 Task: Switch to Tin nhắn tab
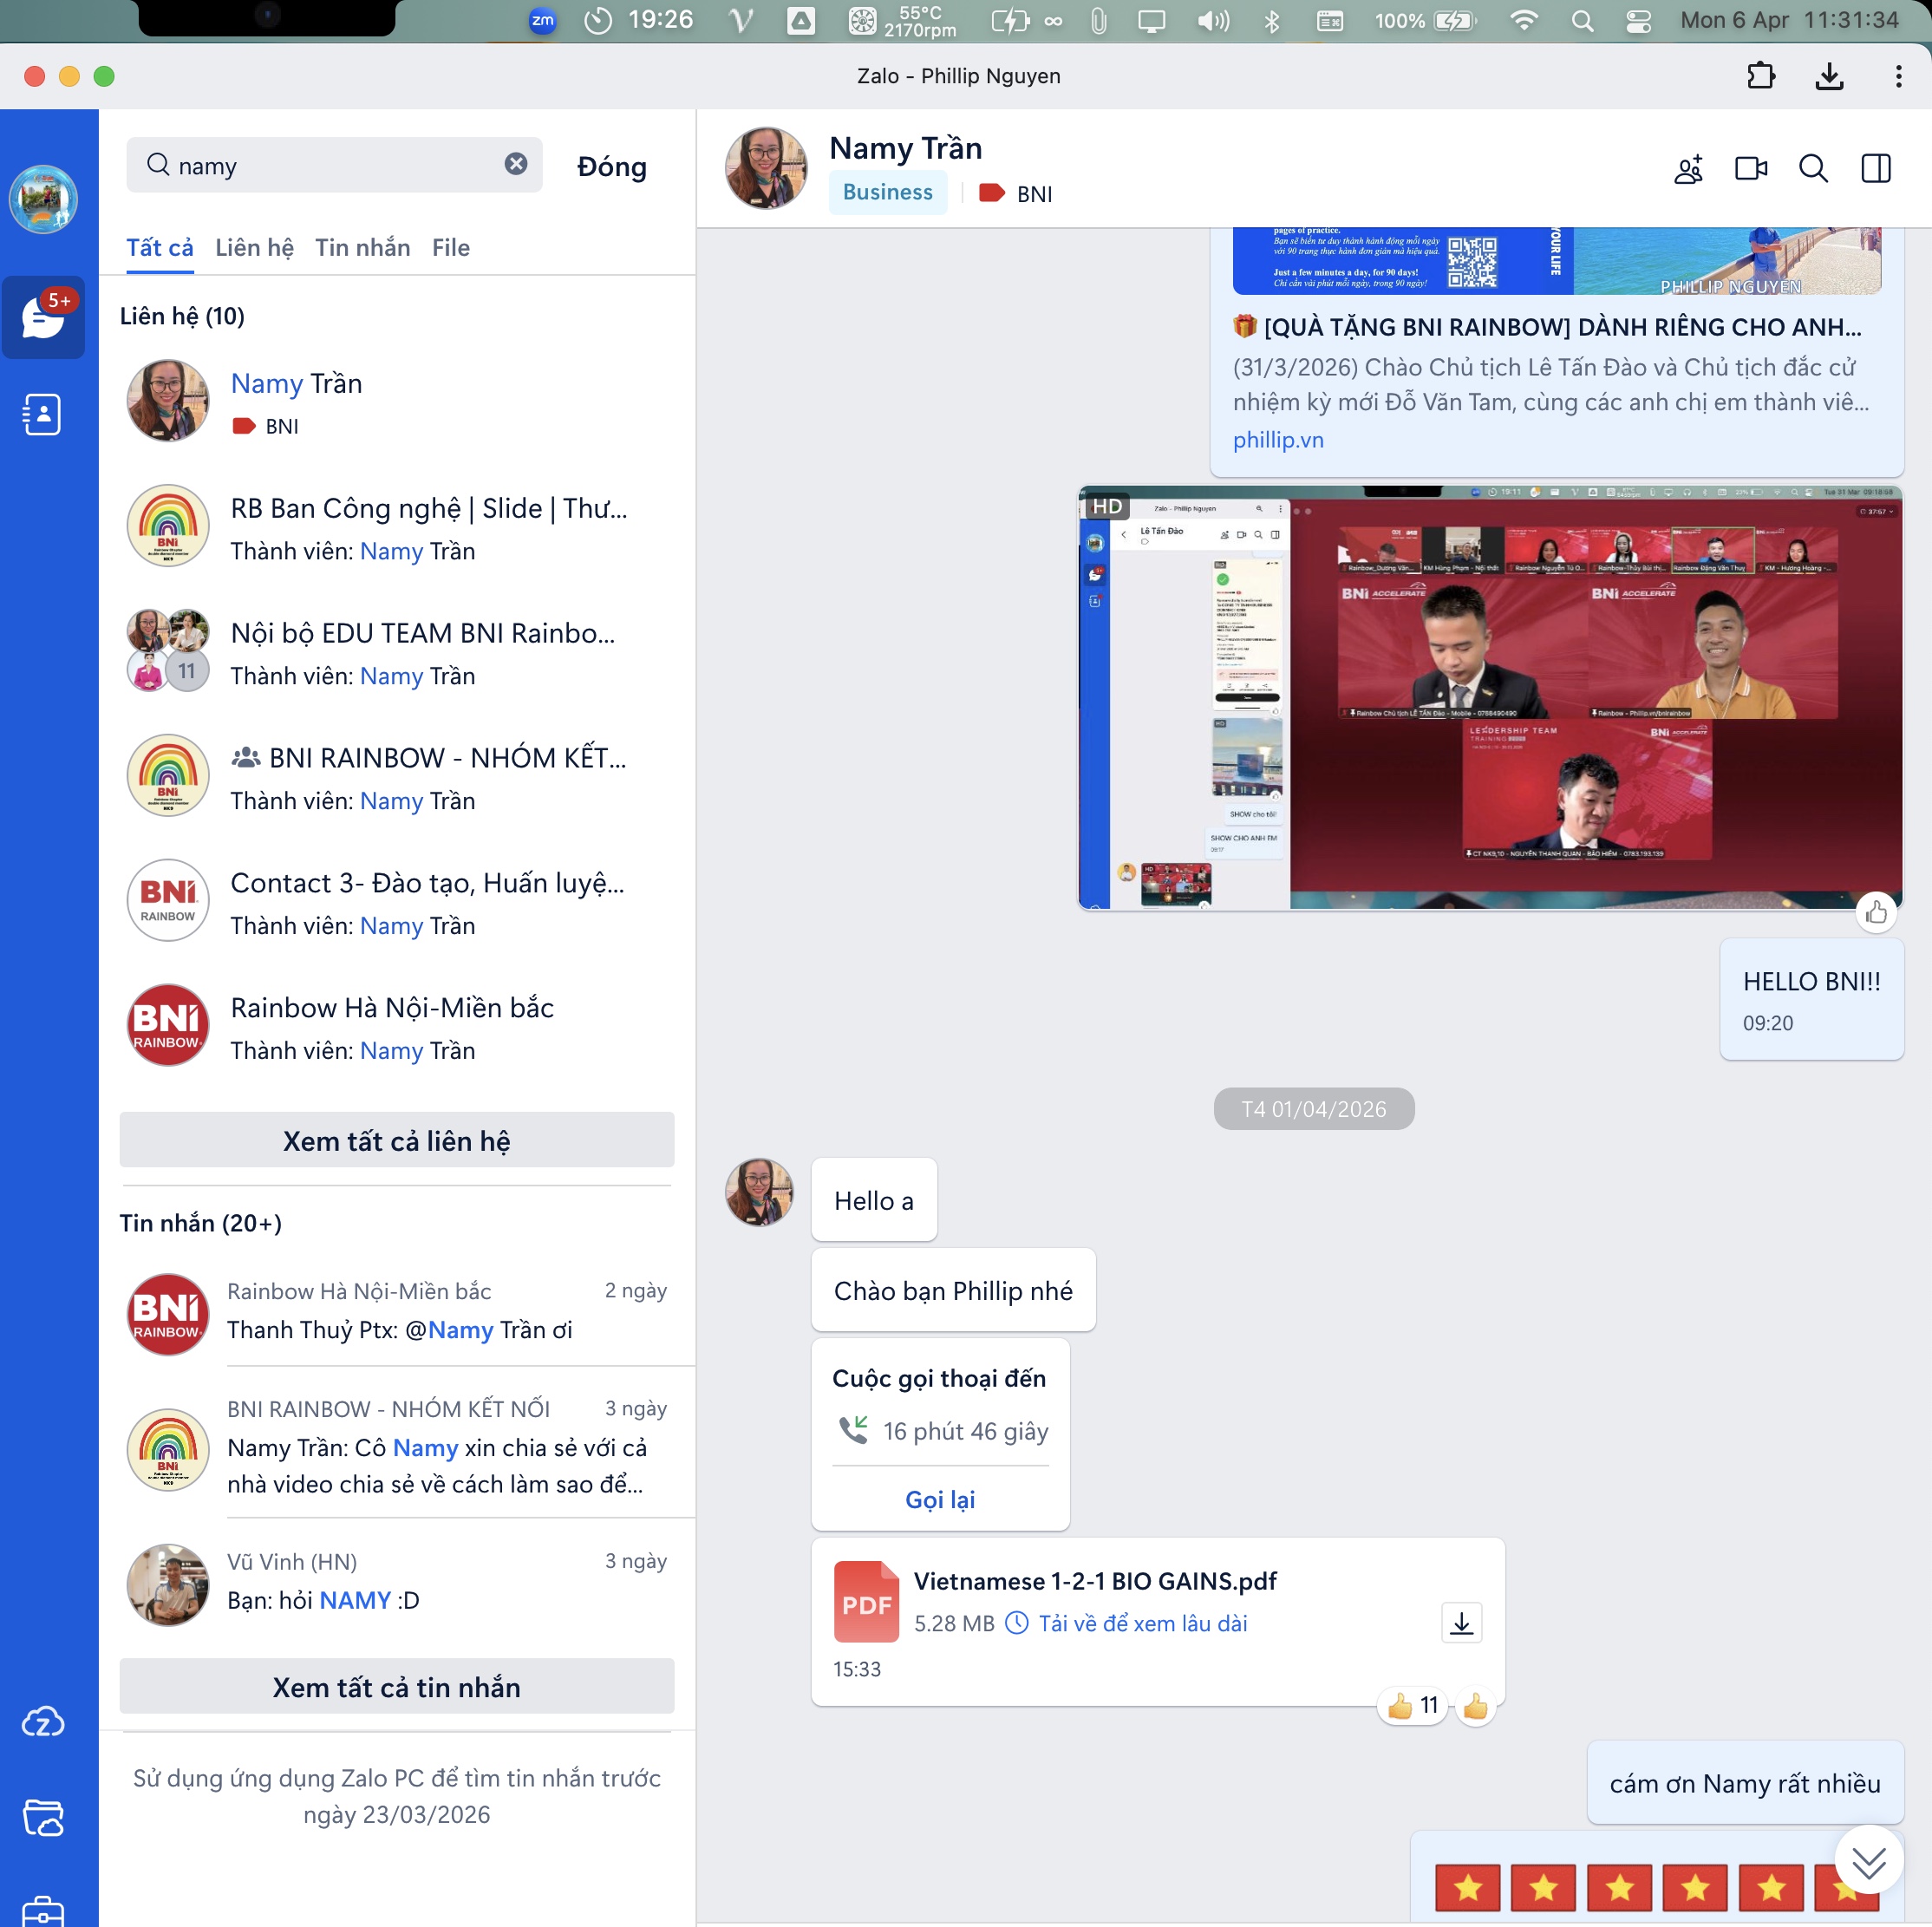[x=362, y=247]
